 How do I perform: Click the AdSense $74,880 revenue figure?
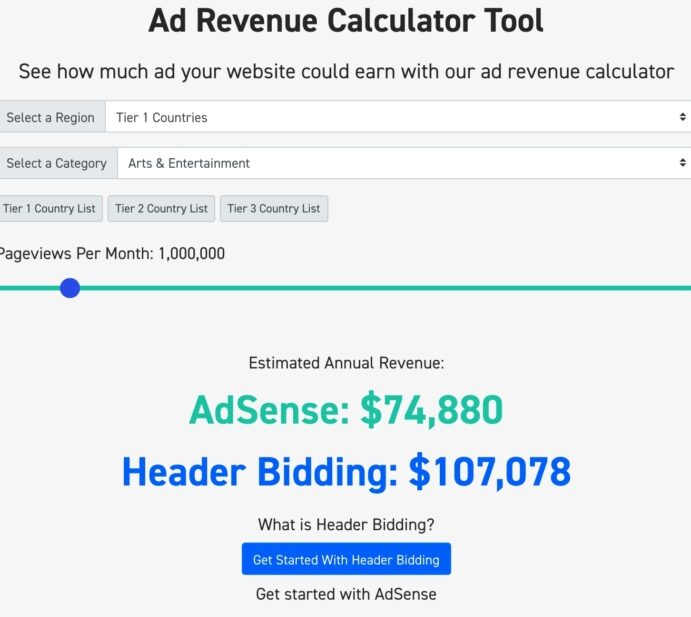click(346, 410)
